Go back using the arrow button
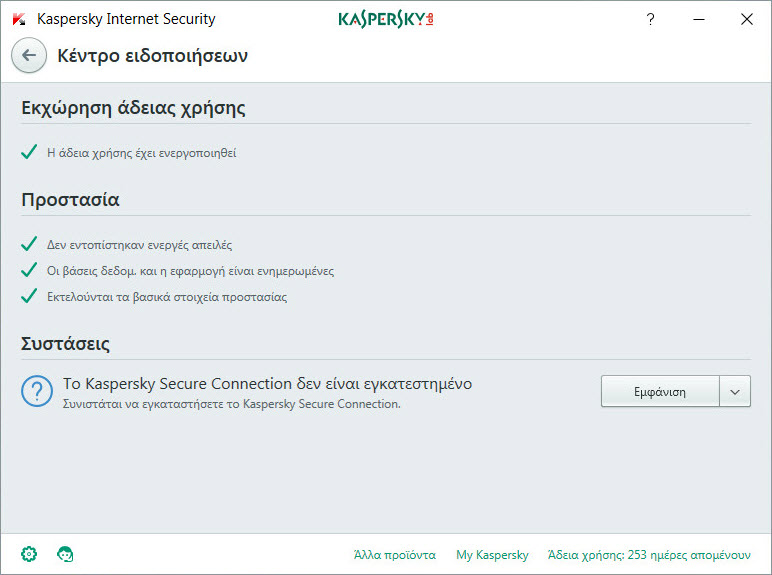The height and width of the screenshot is (575, 772). tap(29, 55)
